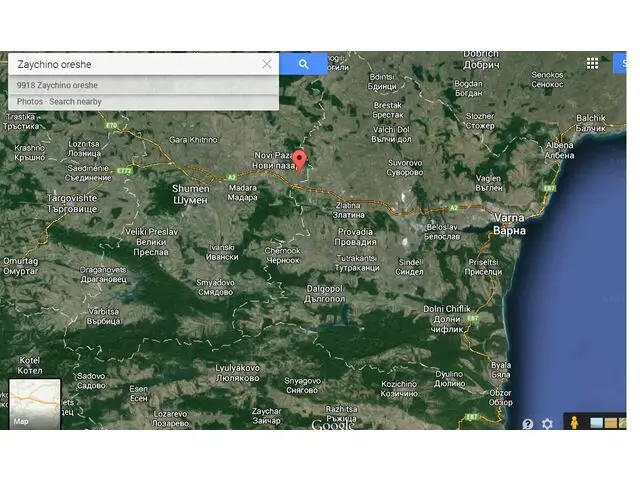Click the blue search magnifier button

tap(303, 64)
